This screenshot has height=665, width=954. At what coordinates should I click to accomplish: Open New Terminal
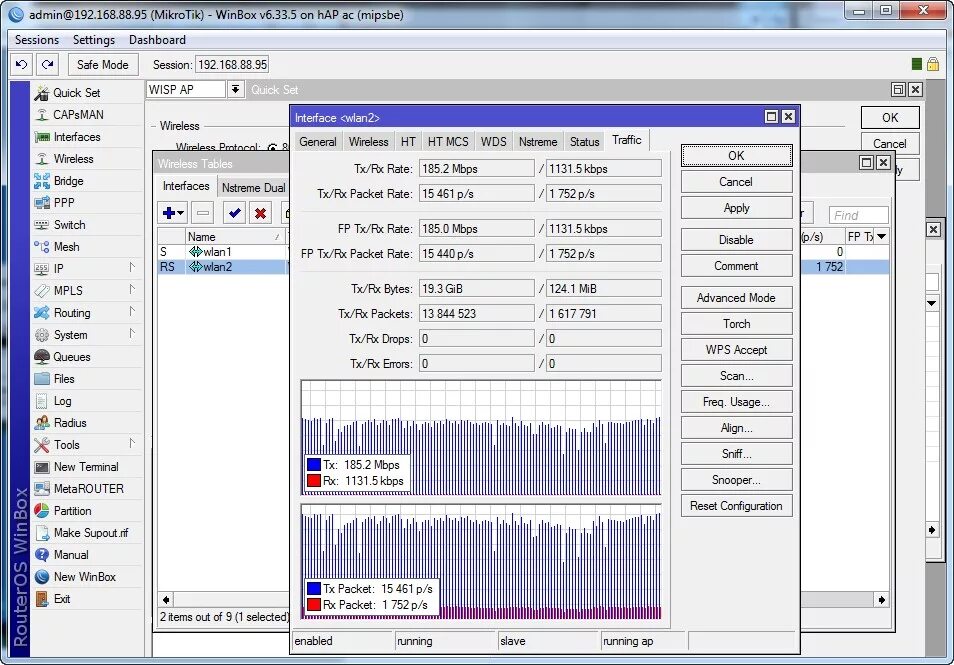(x=86, y=467)
